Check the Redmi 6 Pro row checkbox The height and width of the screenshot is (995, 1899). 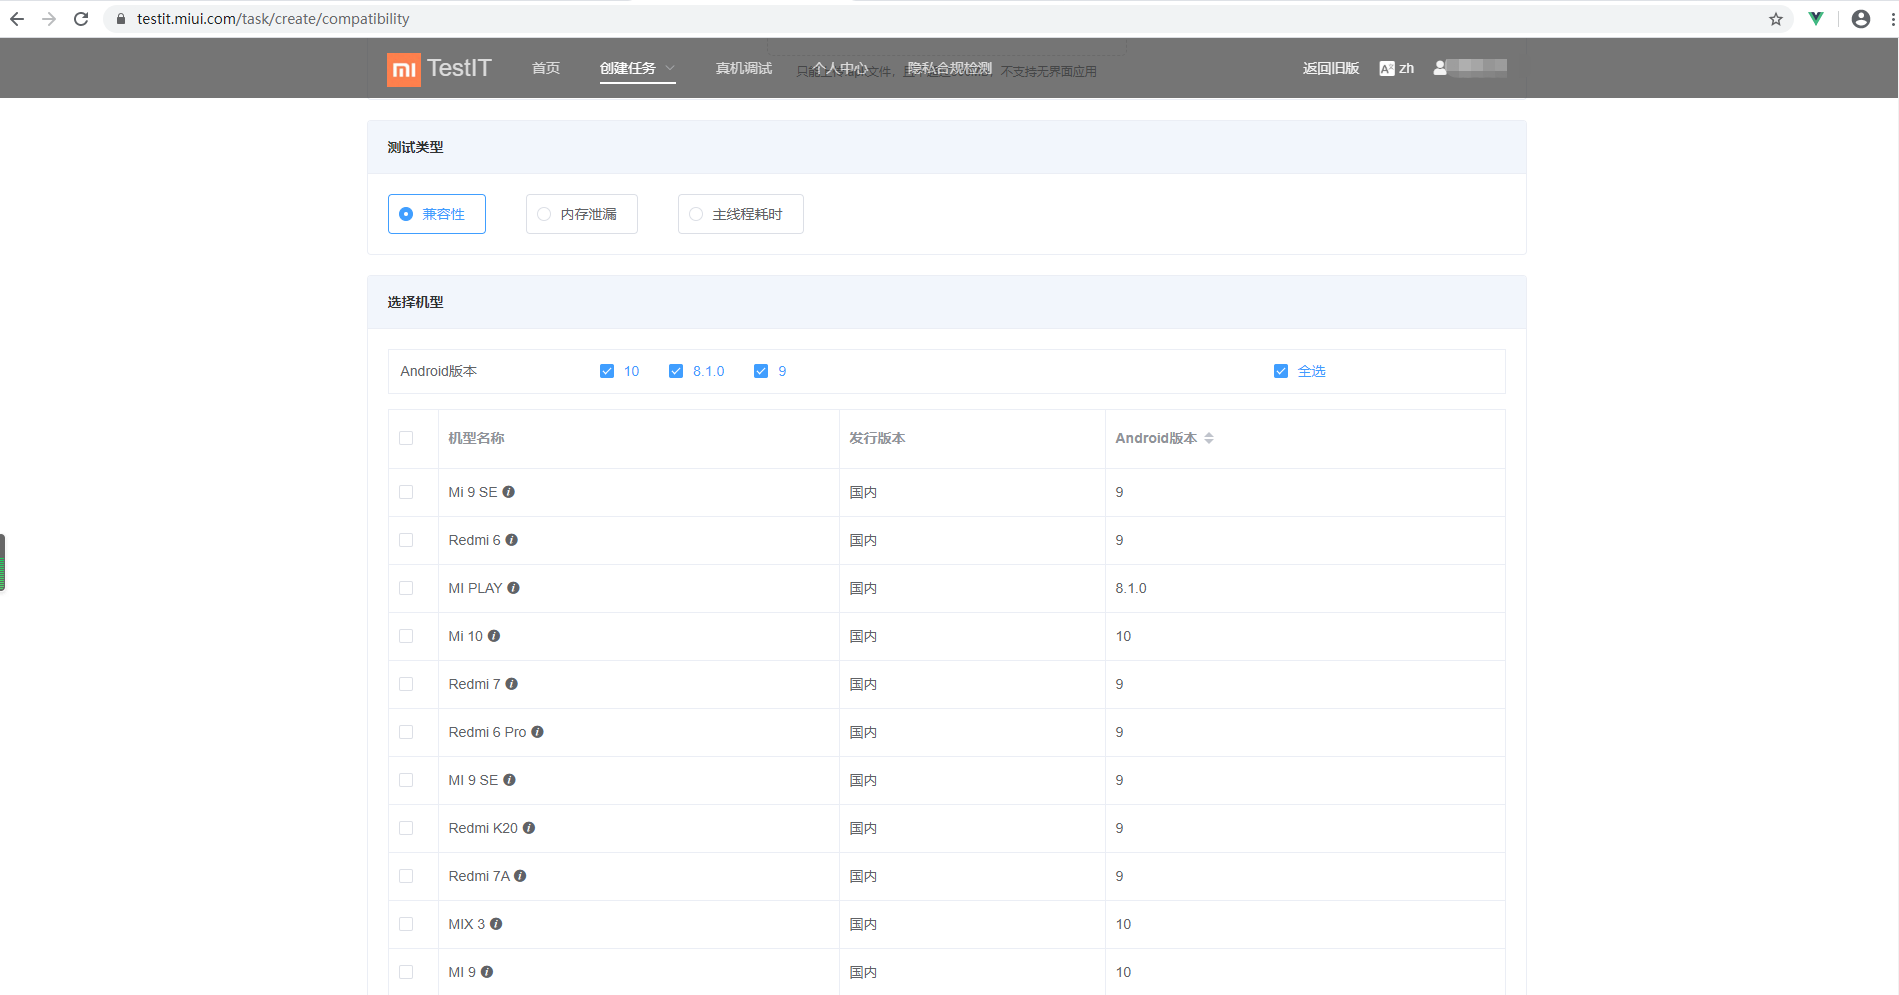[406, 732]
